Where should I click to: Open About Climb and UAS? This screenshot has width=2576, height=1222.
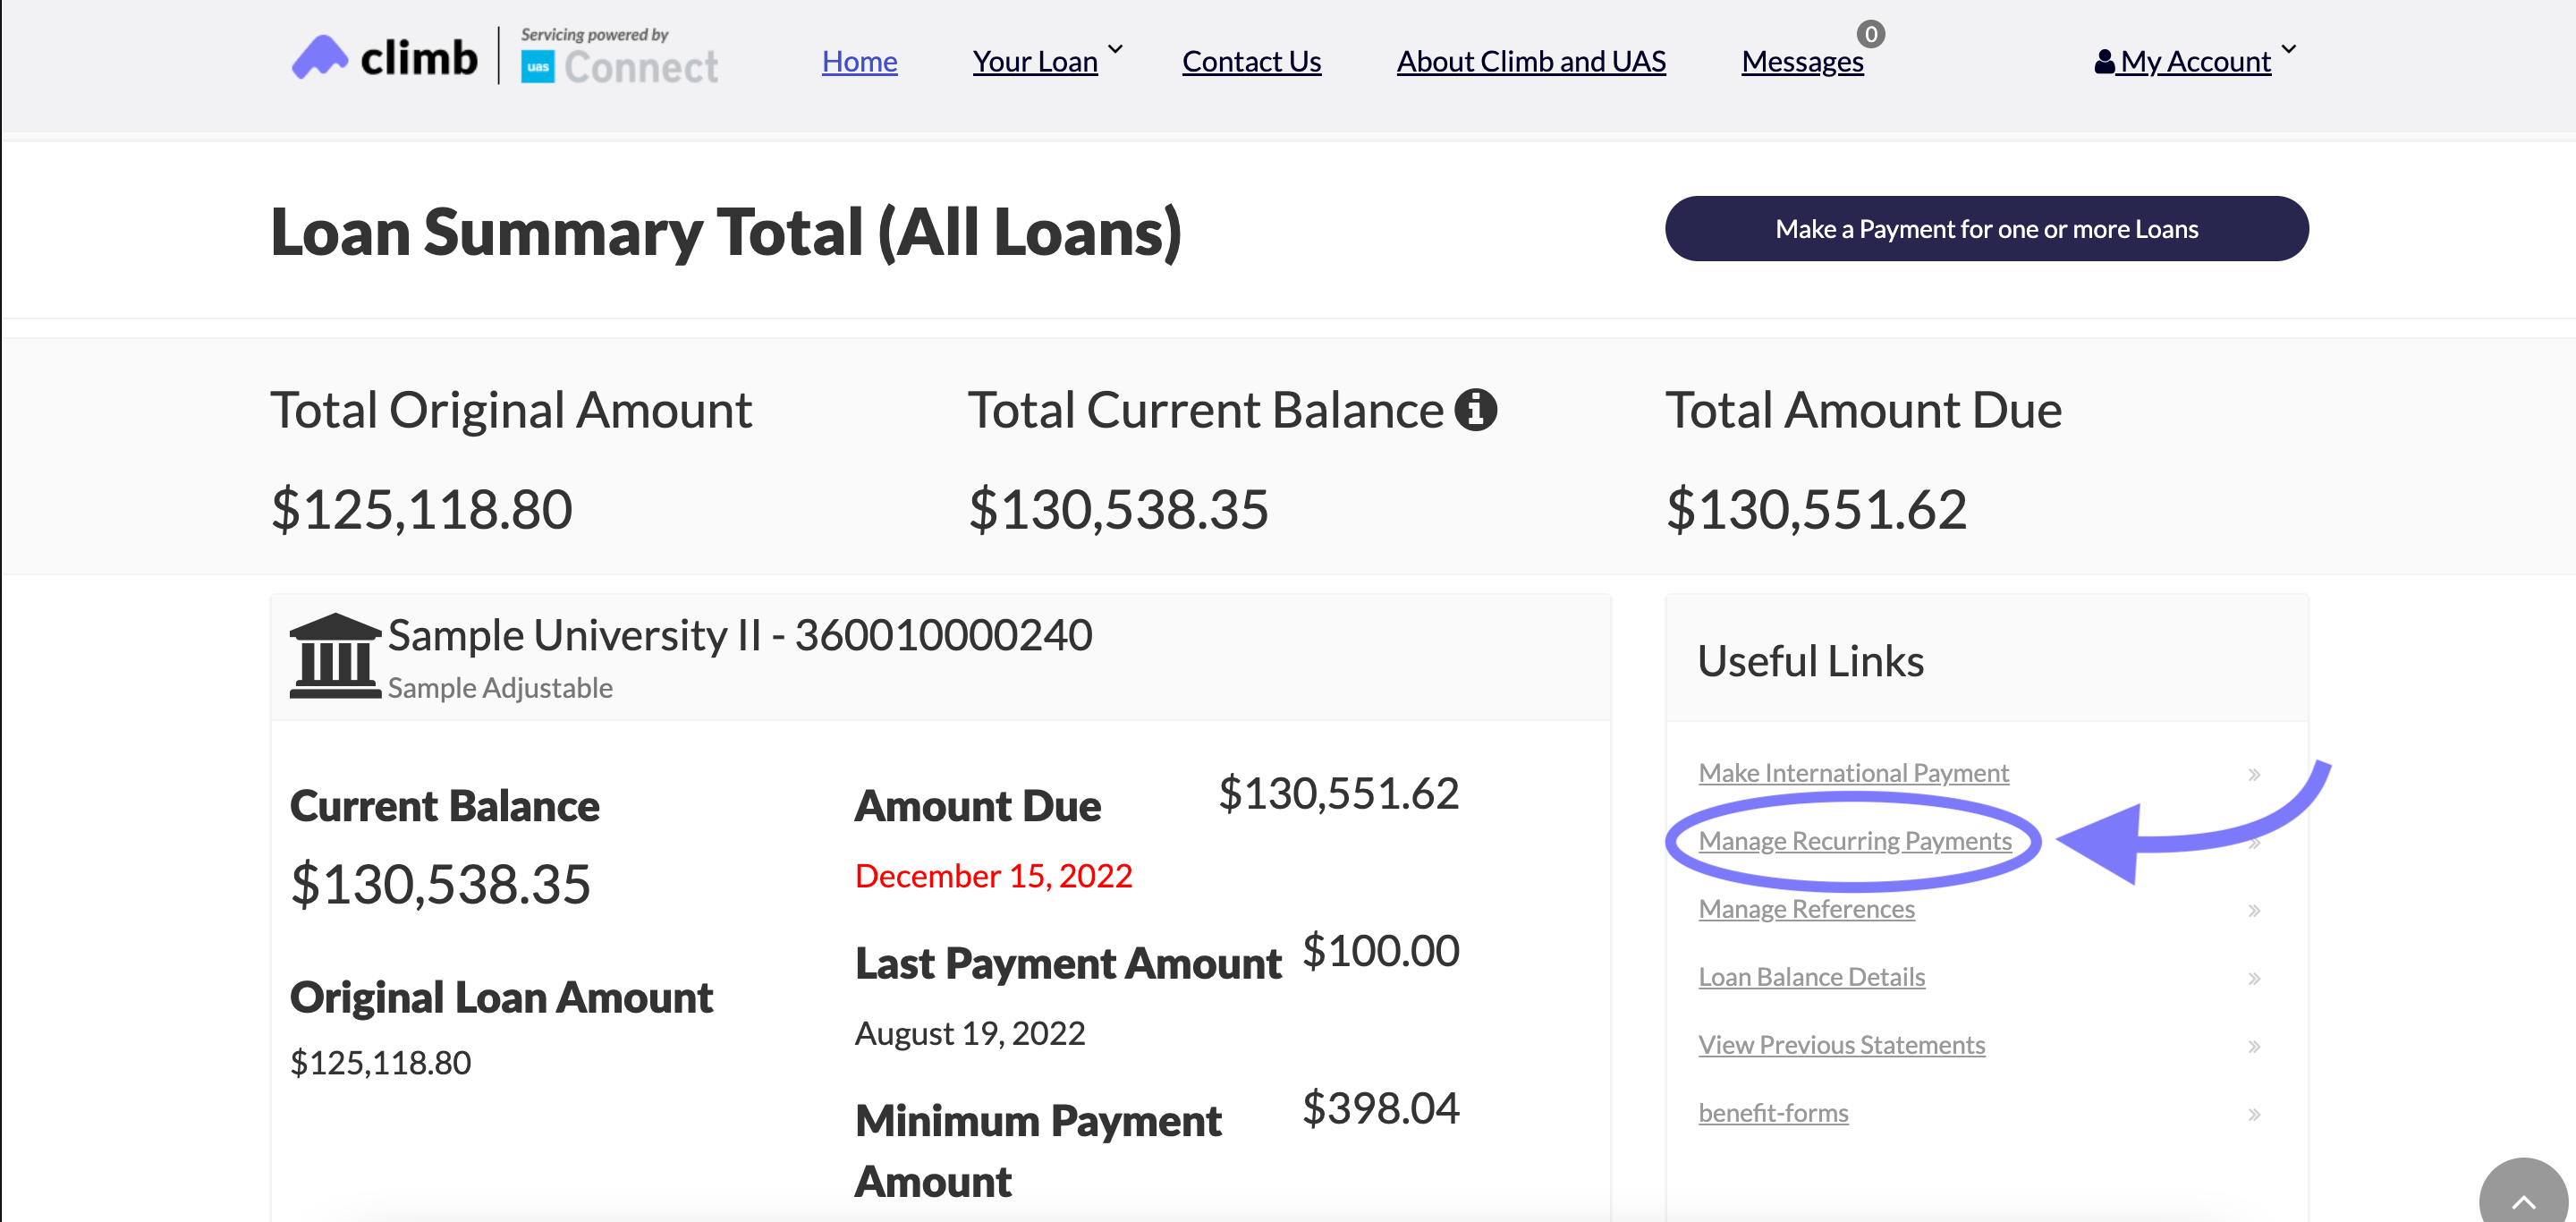point(1530,62)
